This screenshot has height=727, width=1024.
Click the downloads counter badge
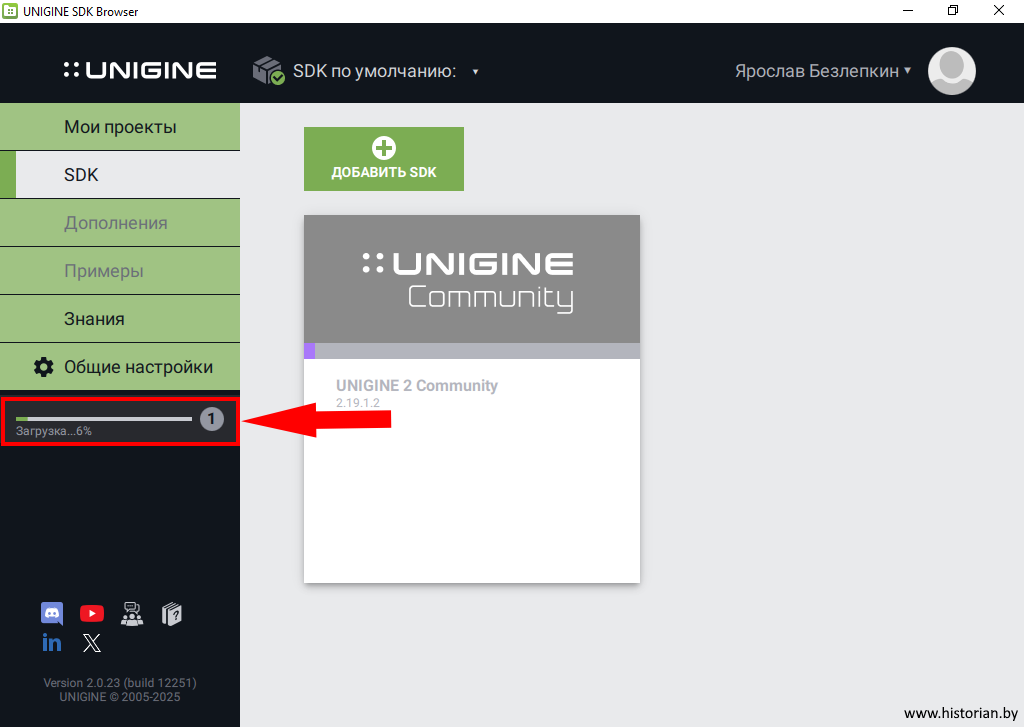pos(212,419)
